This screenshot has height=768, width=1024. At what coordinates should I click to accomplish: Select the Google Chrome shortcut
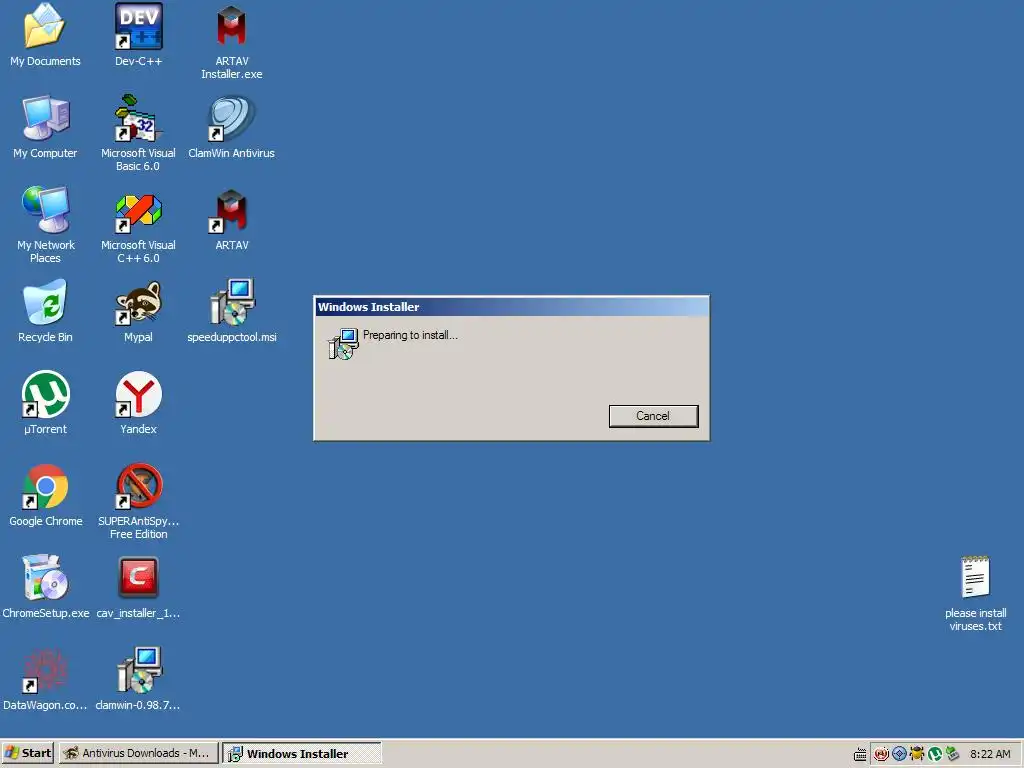[x=45, y=487]
